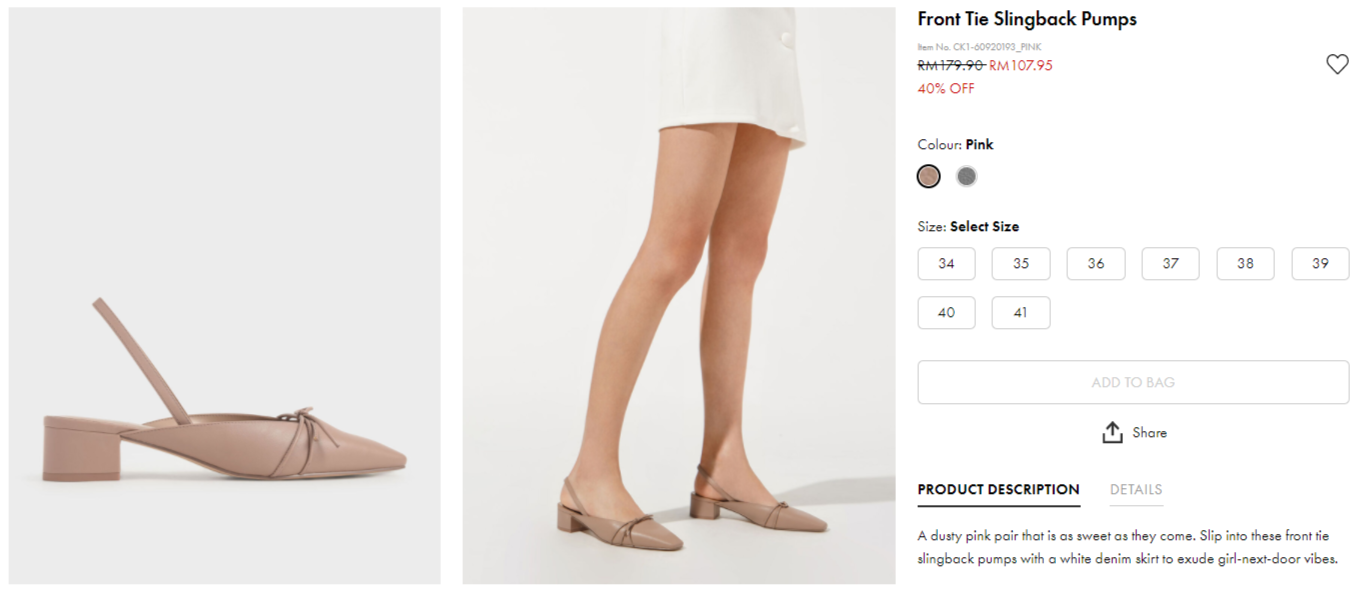This screenshot has height=596, width=1365.
Task: Select the Pink colour swatch
Action: coord(929,177)
